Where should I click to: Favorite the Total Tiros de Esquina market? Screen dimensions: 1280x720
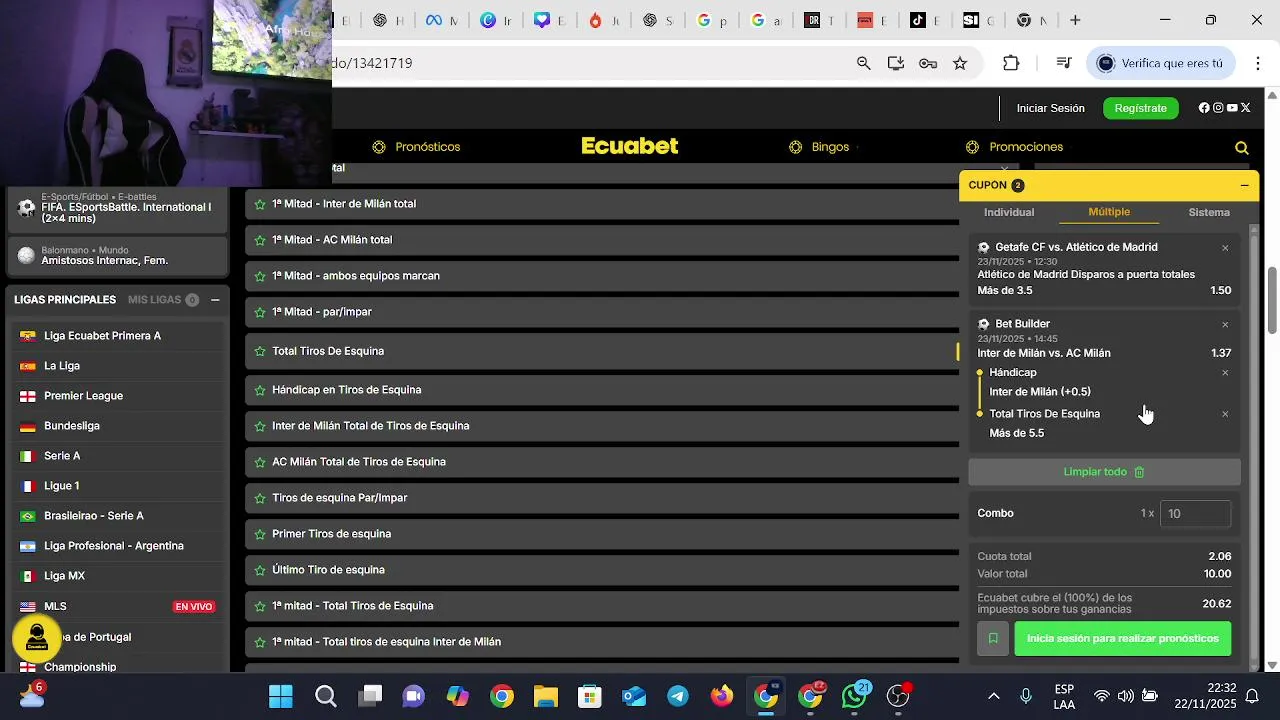coord(260,351)
